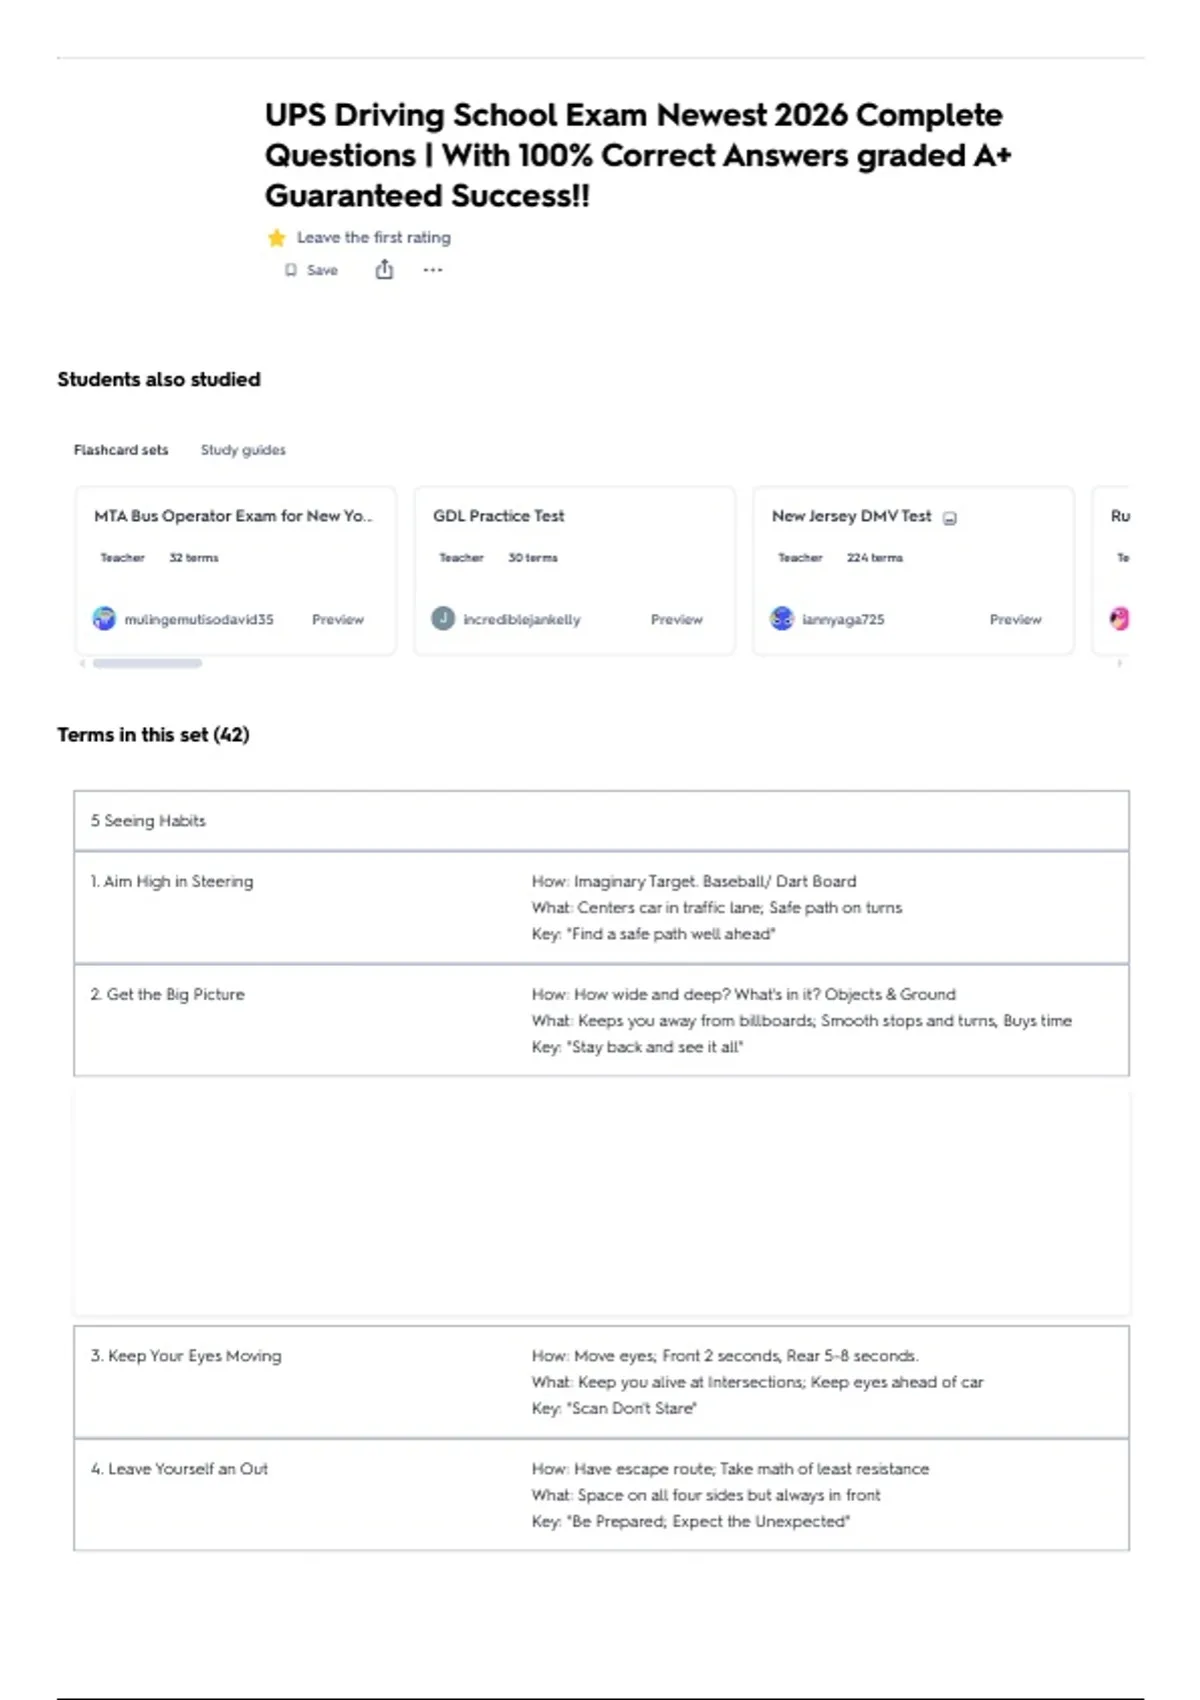The width and height of the screenshot is (1200, 1700).
Task: Switch to the Flashcard sets tab
Action: tap(121, 450)
